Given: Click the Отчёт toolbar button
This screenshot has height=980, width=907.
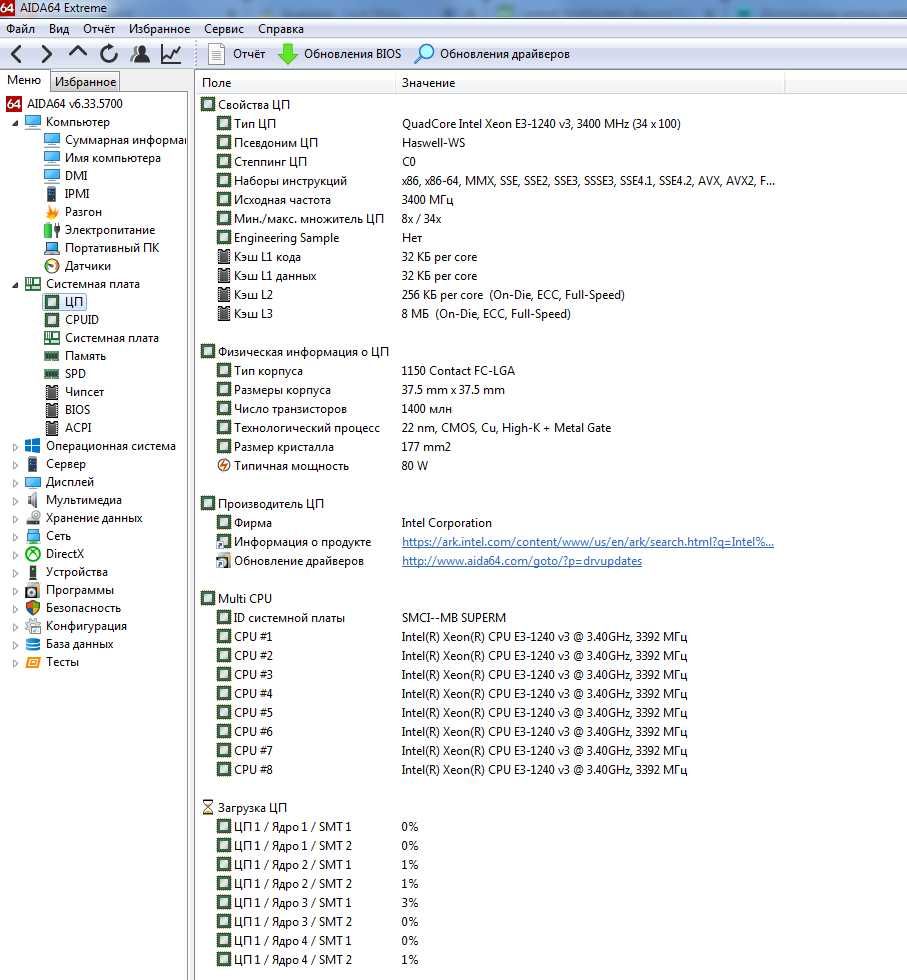Looking at the screenshot, I should (237, 54).
